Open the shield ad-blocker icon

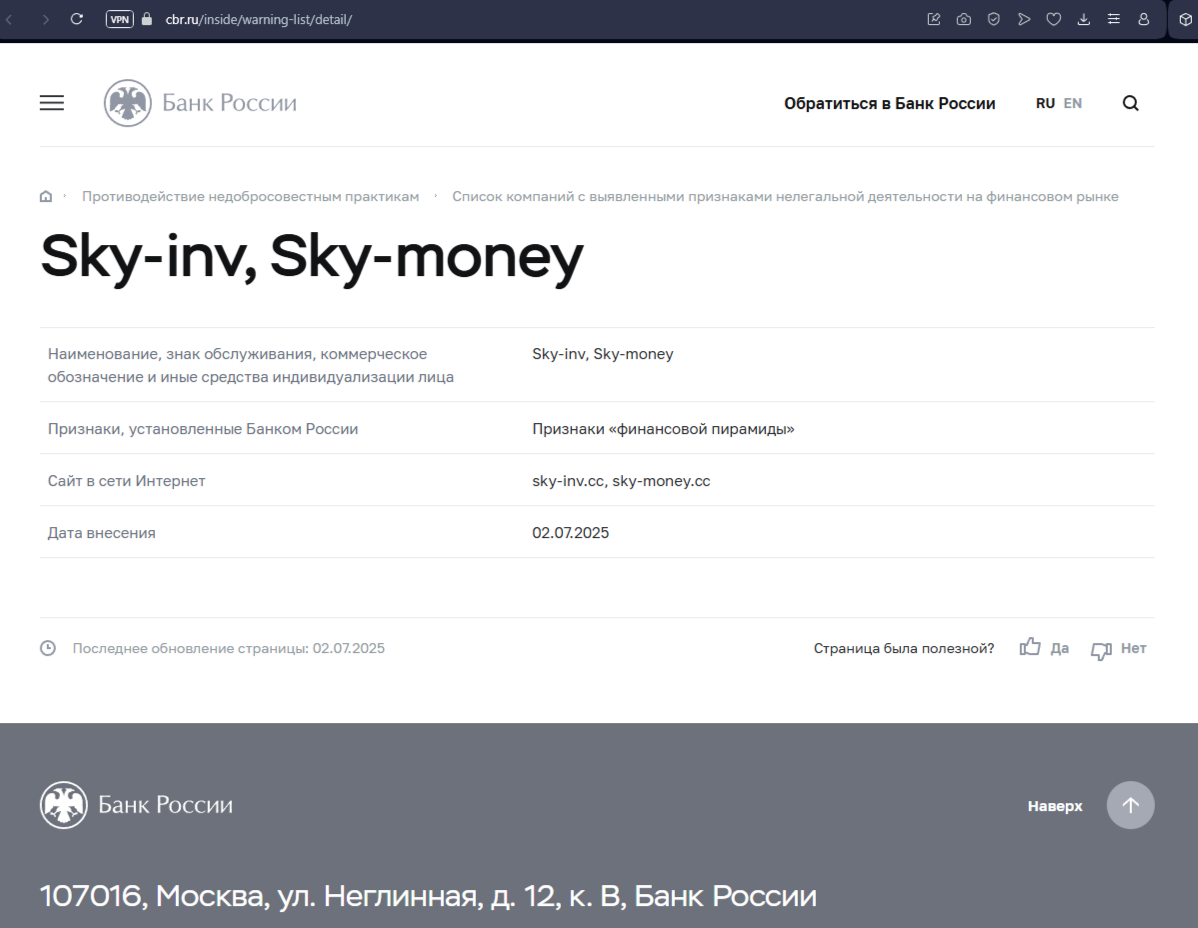(x=993, y=19)
